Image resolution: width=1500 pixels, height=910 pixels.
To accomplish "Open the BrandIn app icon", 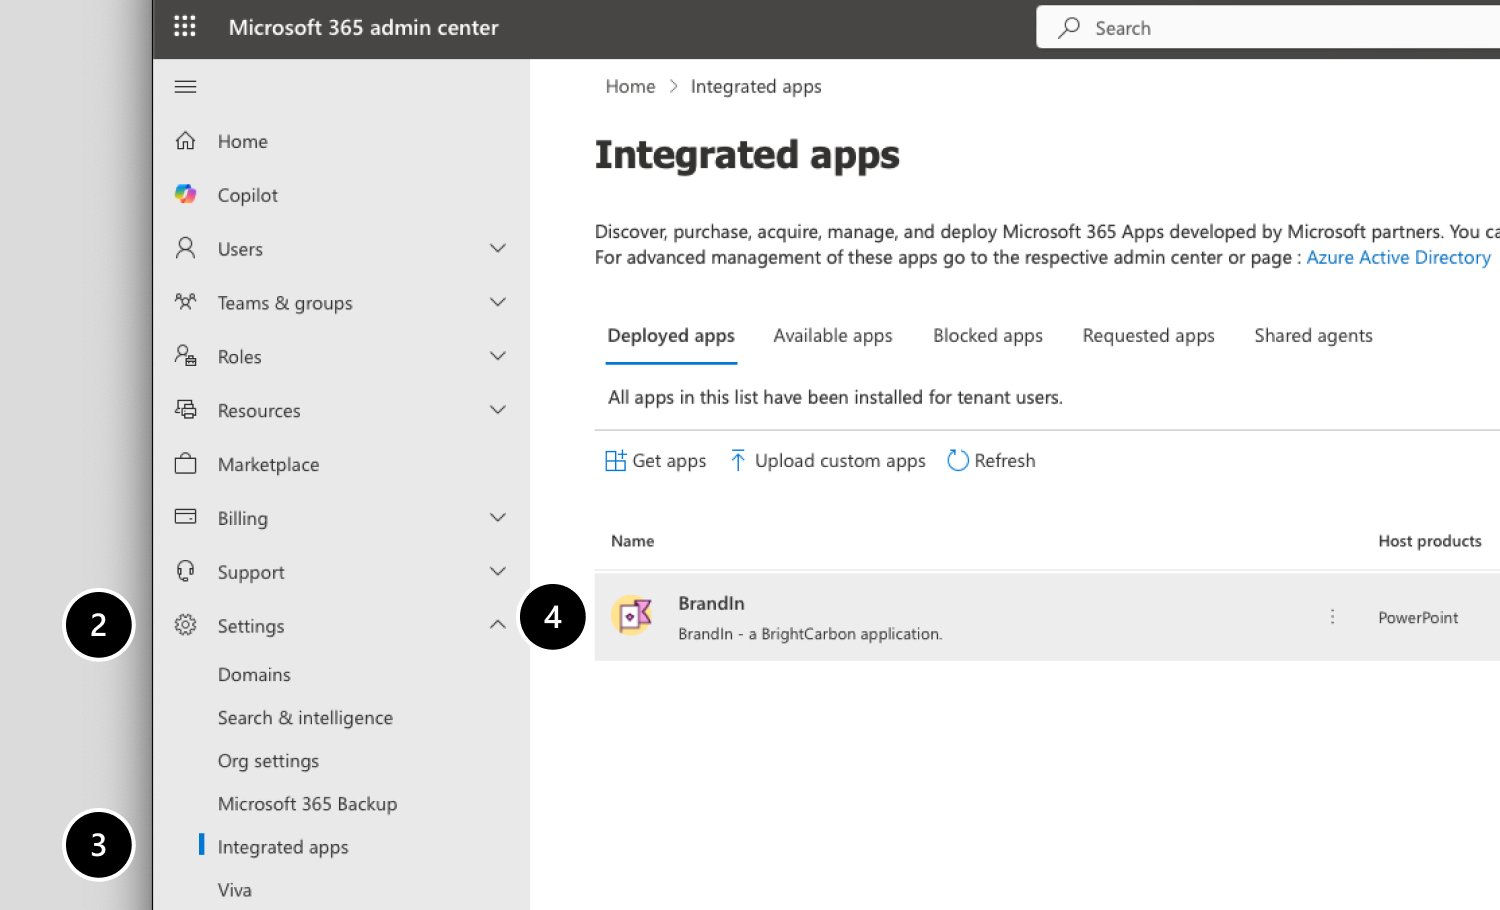I will pos(632,616).
